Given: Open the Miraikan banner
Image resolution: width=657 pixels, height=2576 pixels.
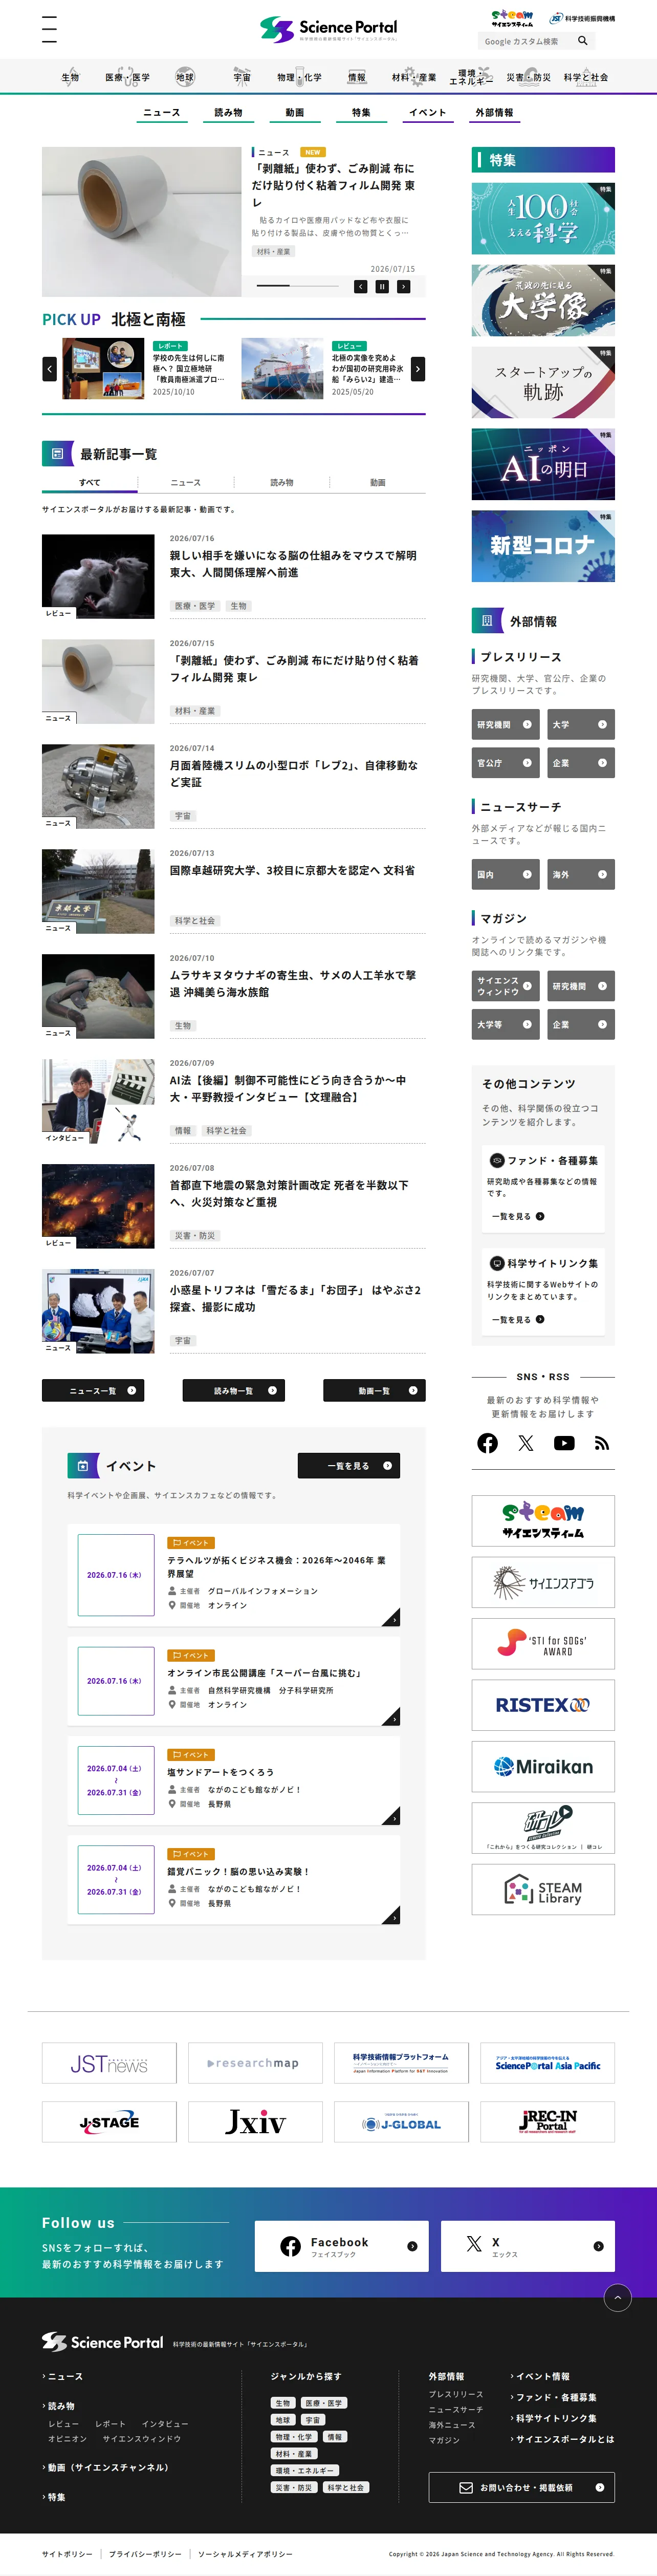Looking at the screenshot, I should coord(543,1767).
